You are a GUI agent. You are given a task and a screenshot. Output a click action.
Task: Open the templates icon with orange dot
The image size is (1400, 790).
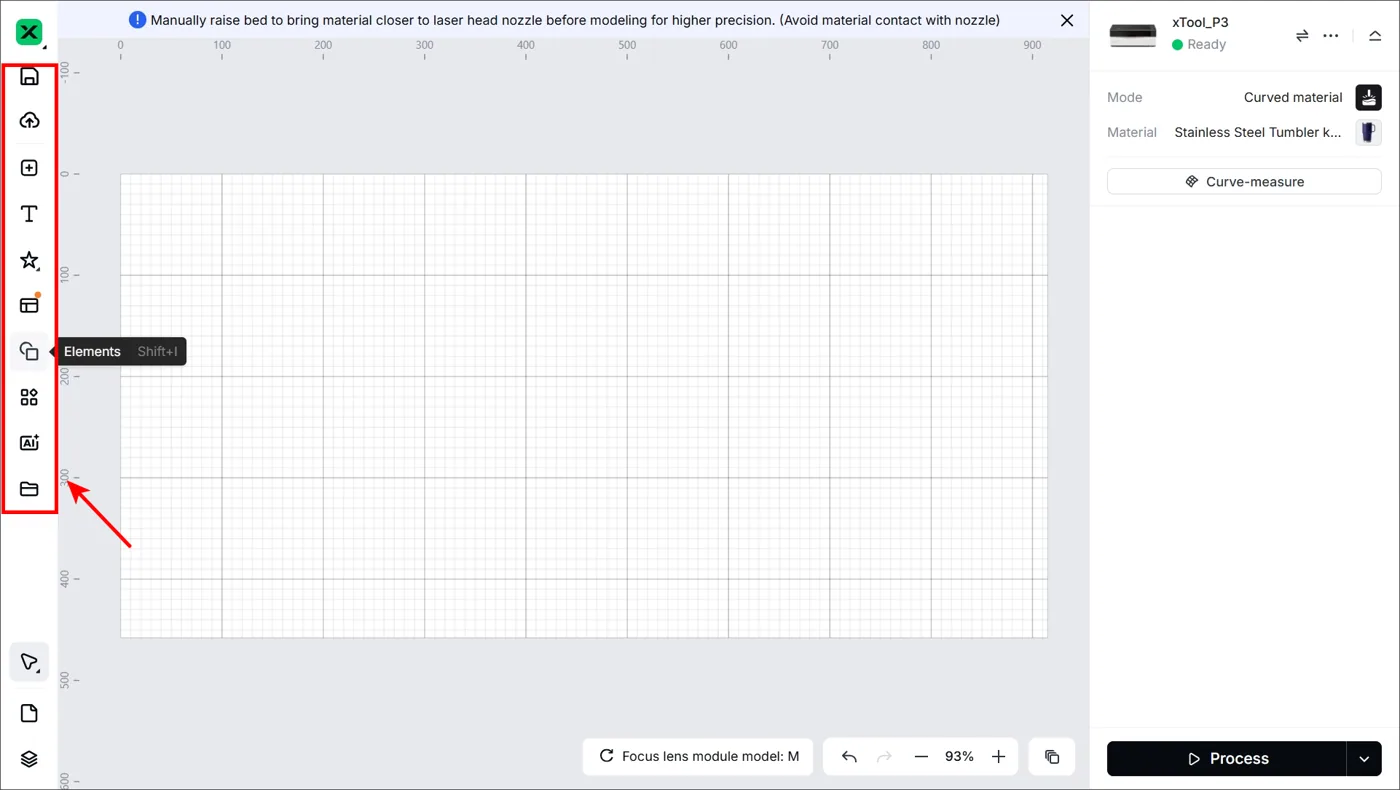29,305
